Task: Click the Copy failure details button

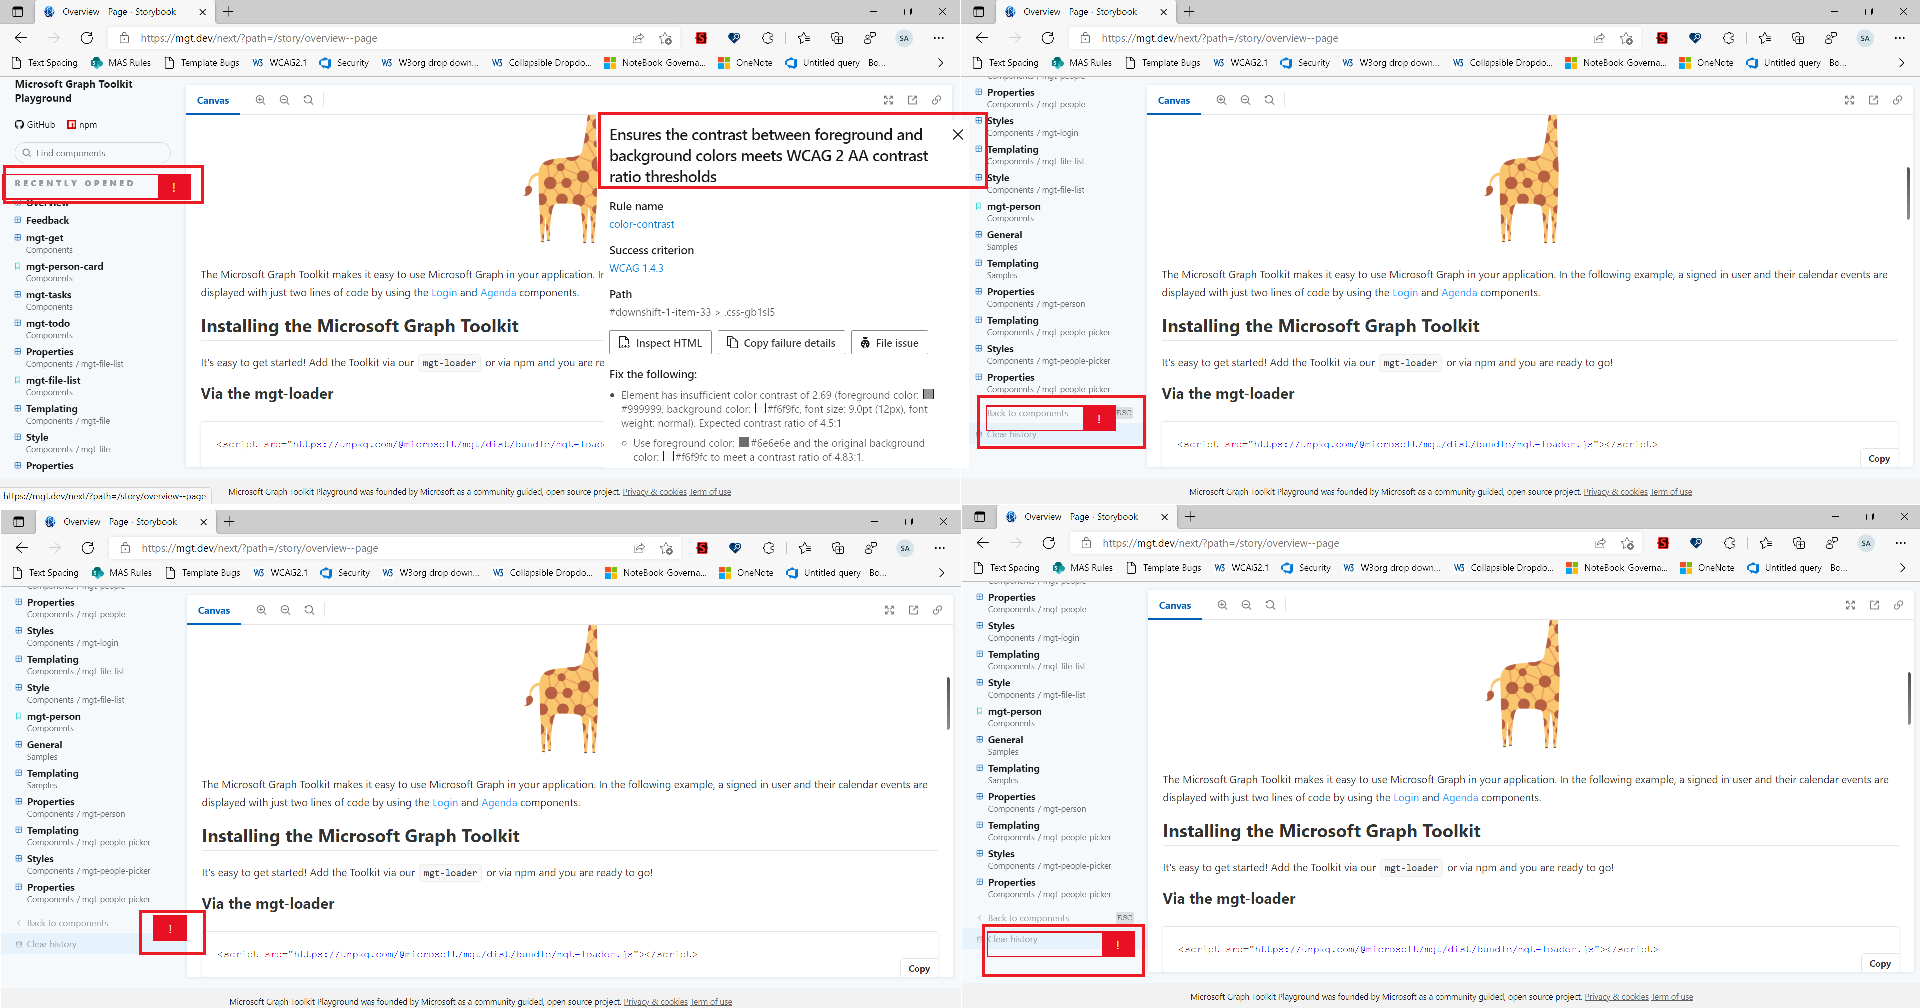Action: (782, 342)
